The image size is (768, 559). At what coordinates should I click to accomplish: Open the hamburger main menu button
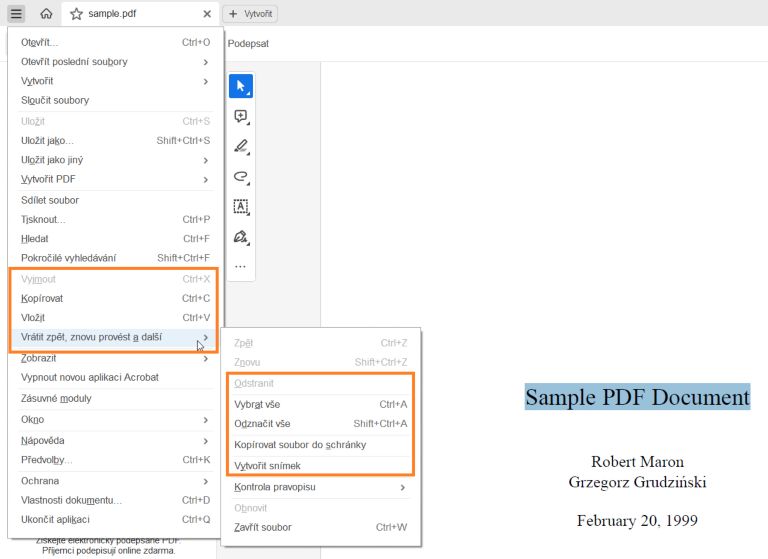16,14
